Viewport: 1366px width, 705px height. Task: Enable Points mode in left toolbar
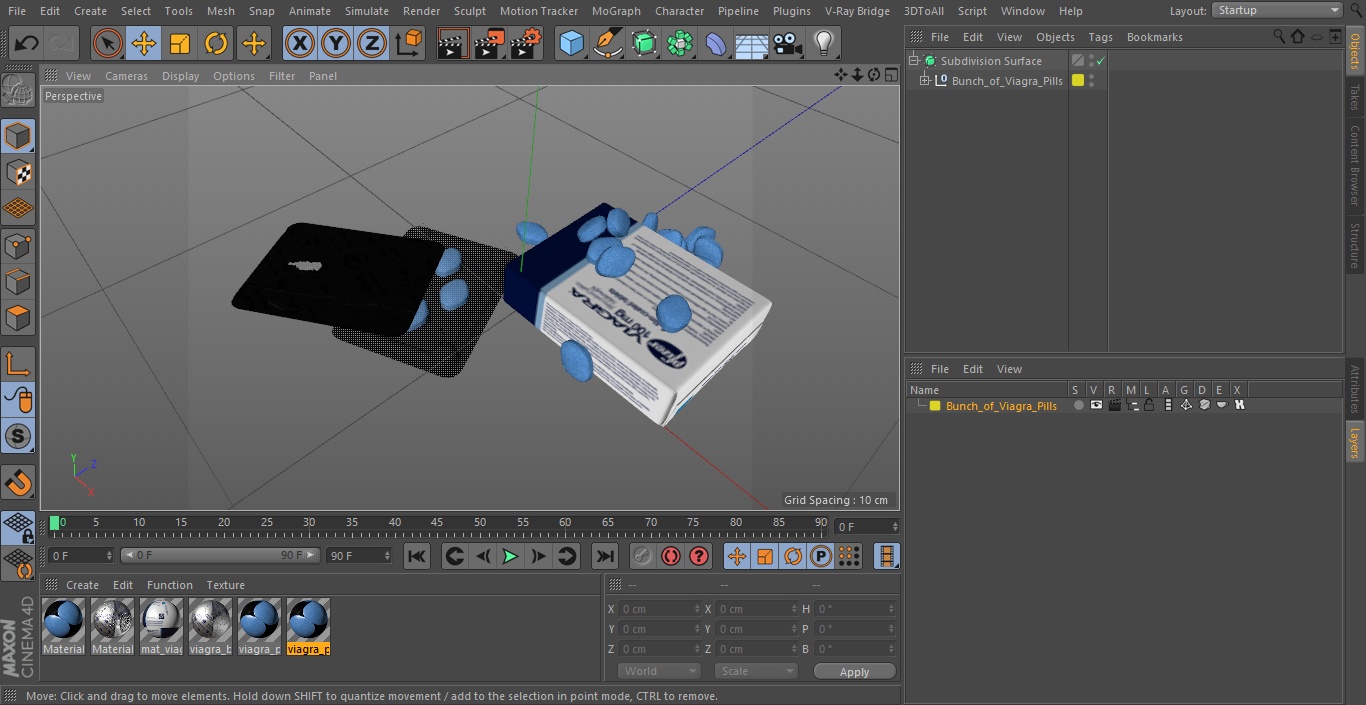tap(18, 245)
